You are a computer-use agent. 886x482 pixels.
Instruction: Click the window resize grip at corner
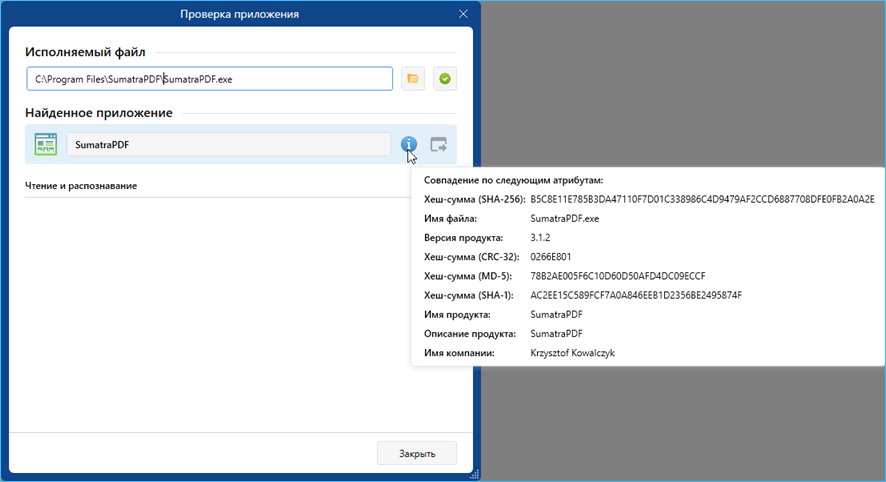click(x=474, y=475)
